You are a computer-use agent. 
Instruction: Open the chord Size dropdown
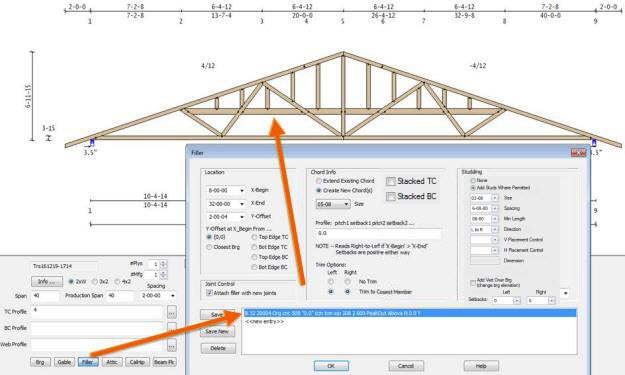click(x=346, y=204)
